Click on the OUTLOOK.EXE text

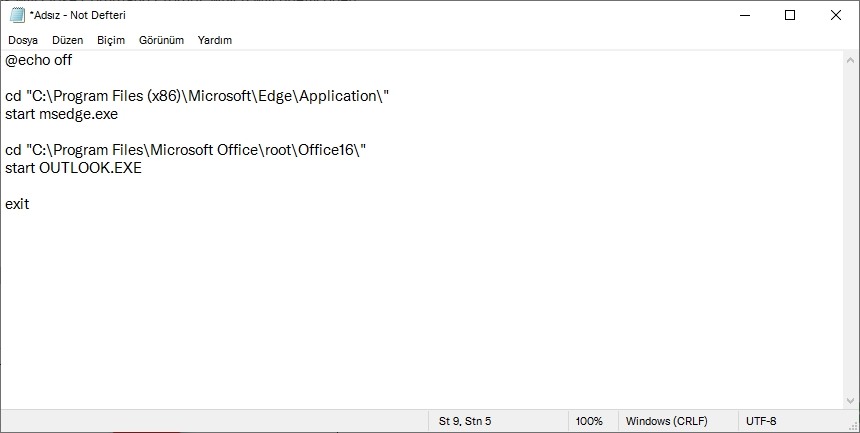click(90, 168)
